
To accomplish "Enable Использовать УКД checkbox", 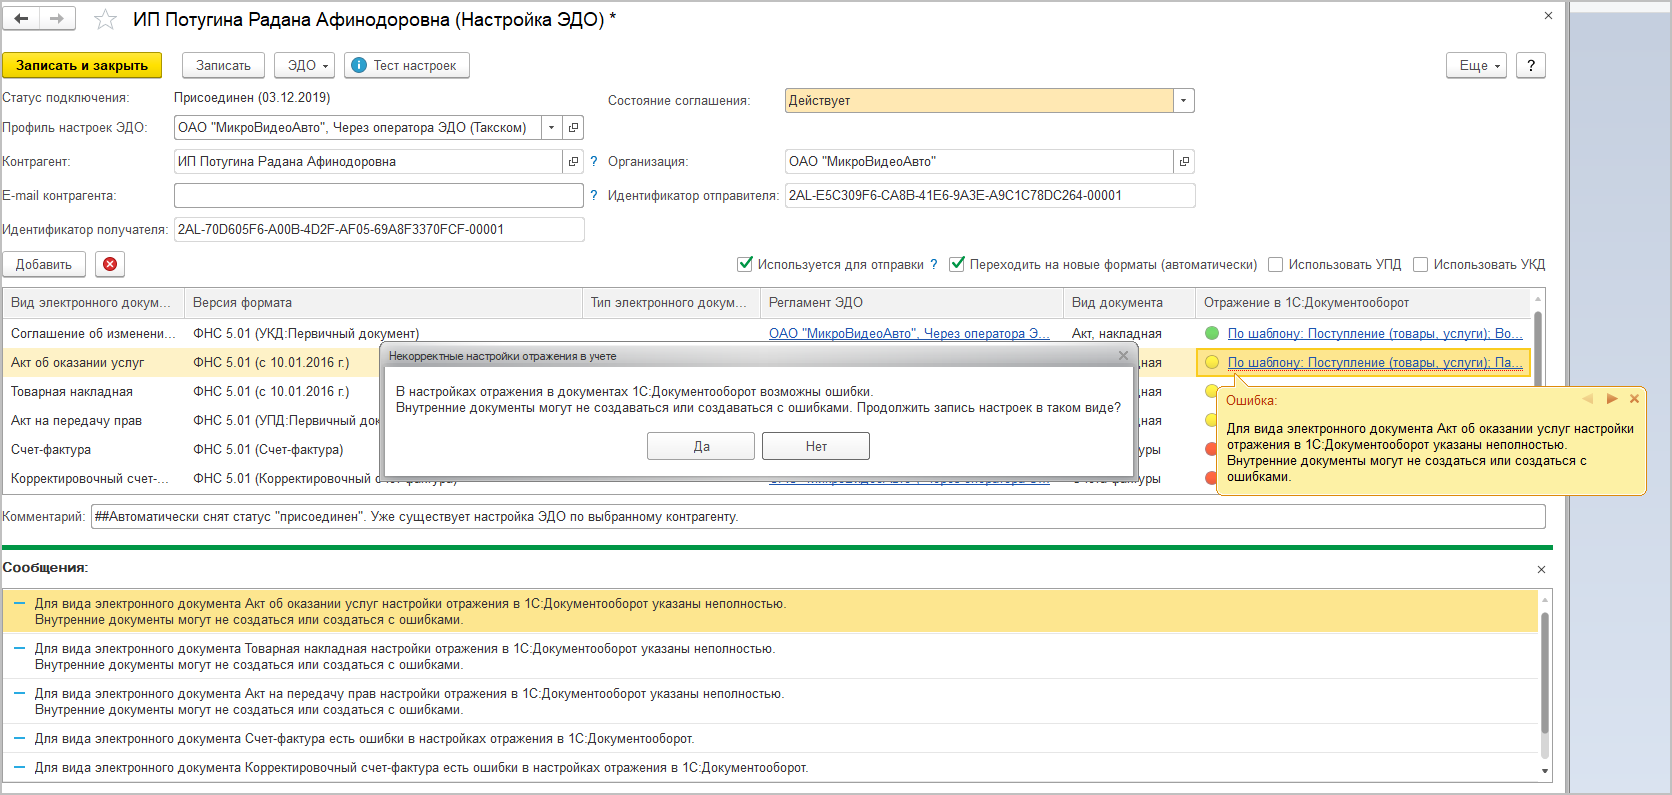I will 1420,264.
